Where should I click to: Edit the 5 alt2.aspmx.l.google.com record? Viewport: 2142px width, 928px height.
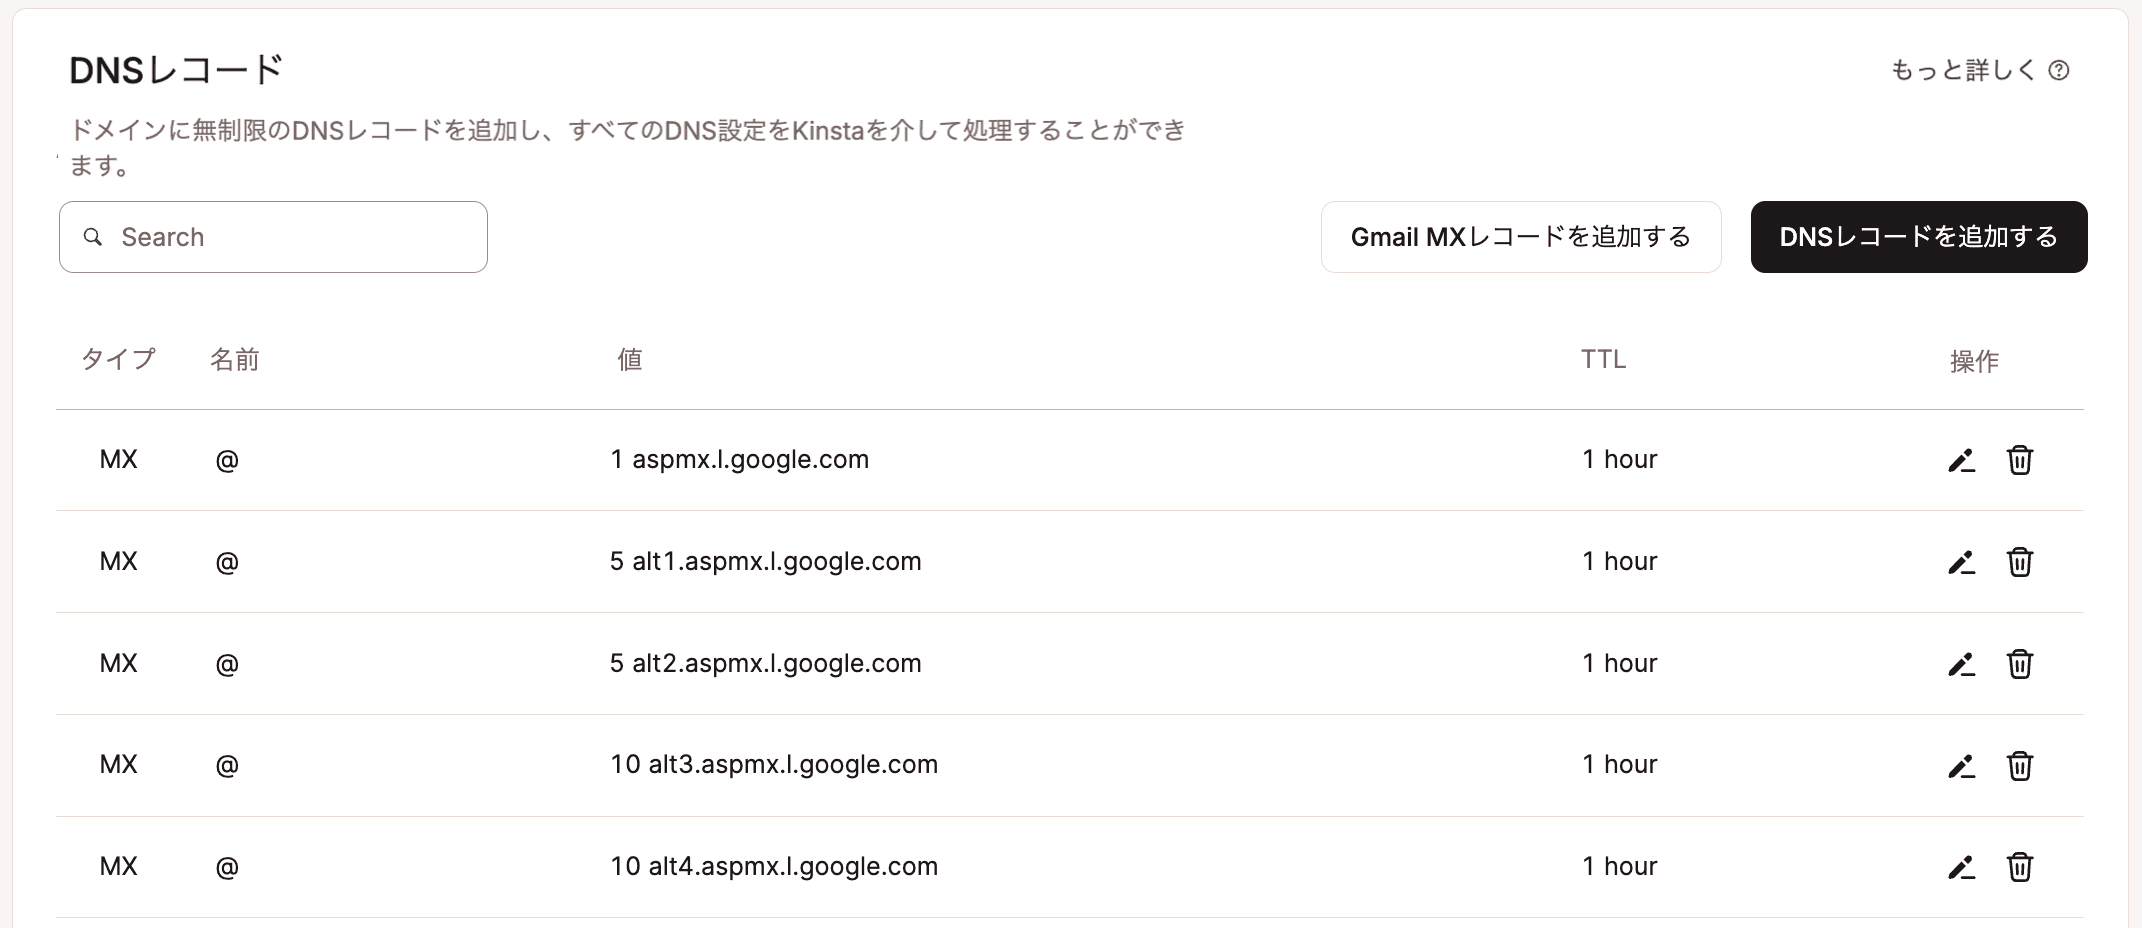pyautogui.click(x=1961, y=664)
